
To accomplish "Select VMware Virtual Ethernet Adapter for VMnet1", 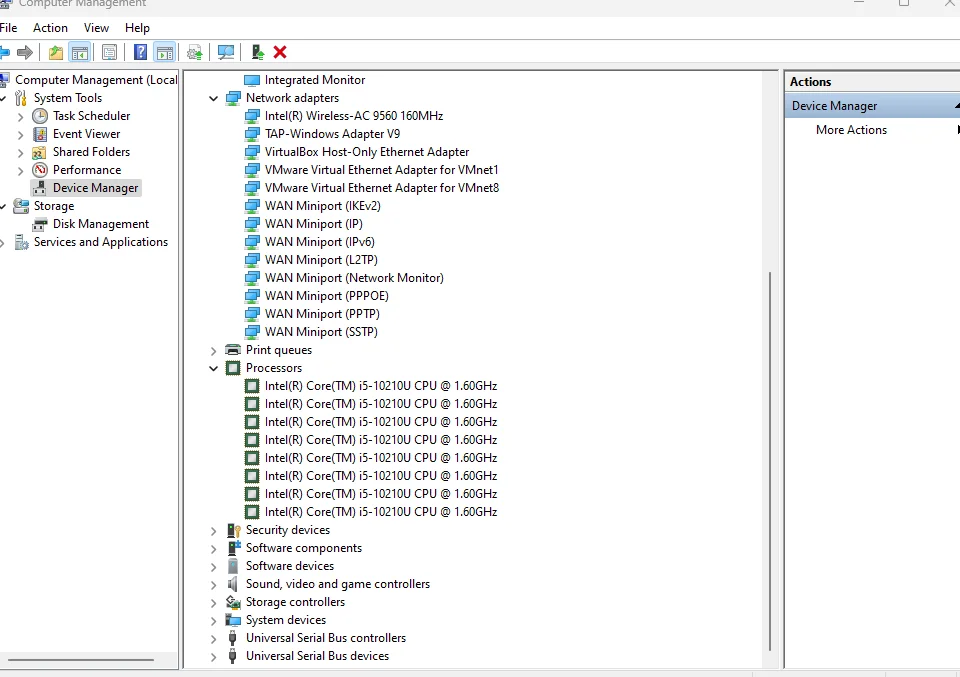I will pos(381,170).
